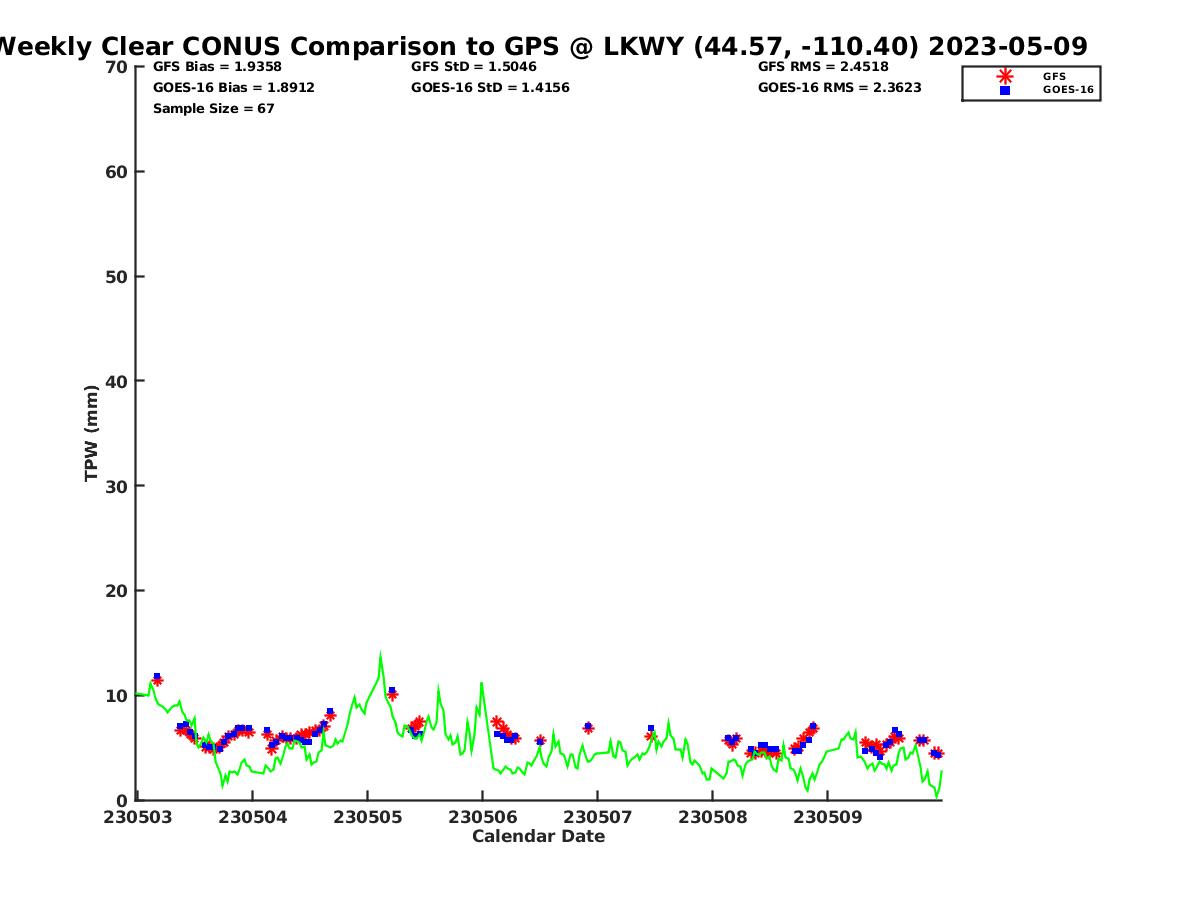Select the GOES-16 RMS = 2.3623 text
Screen dimensions: 1200x900
(839, 88)
